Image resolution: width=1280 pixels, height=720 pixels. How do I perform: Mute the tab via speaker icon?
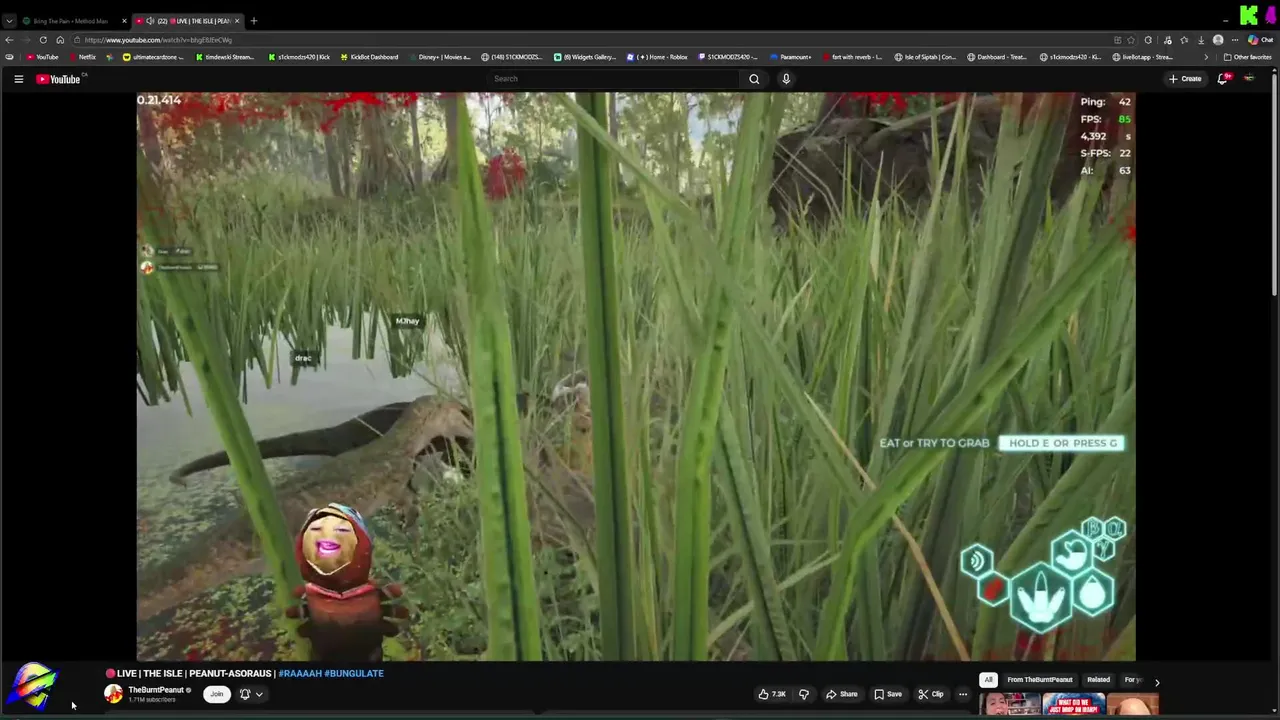[150, 21]
